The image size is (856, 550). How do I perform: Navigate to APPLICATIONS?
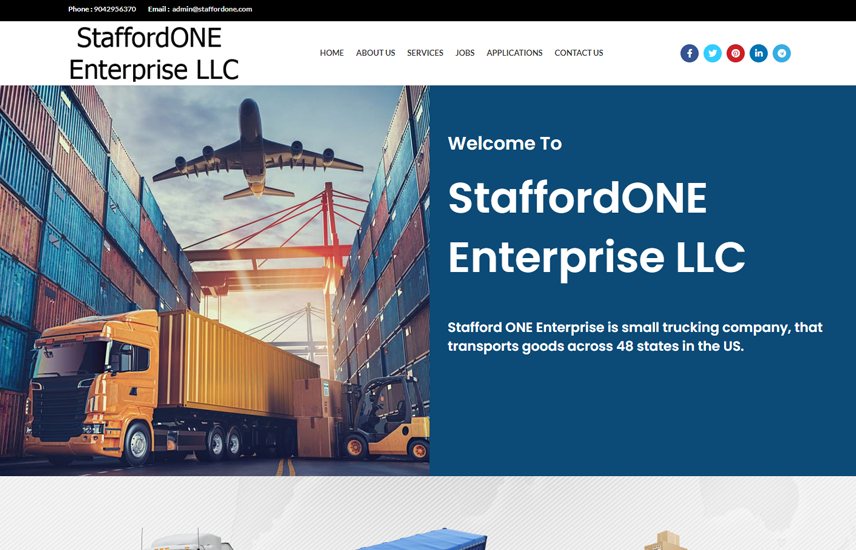point(514,53)
